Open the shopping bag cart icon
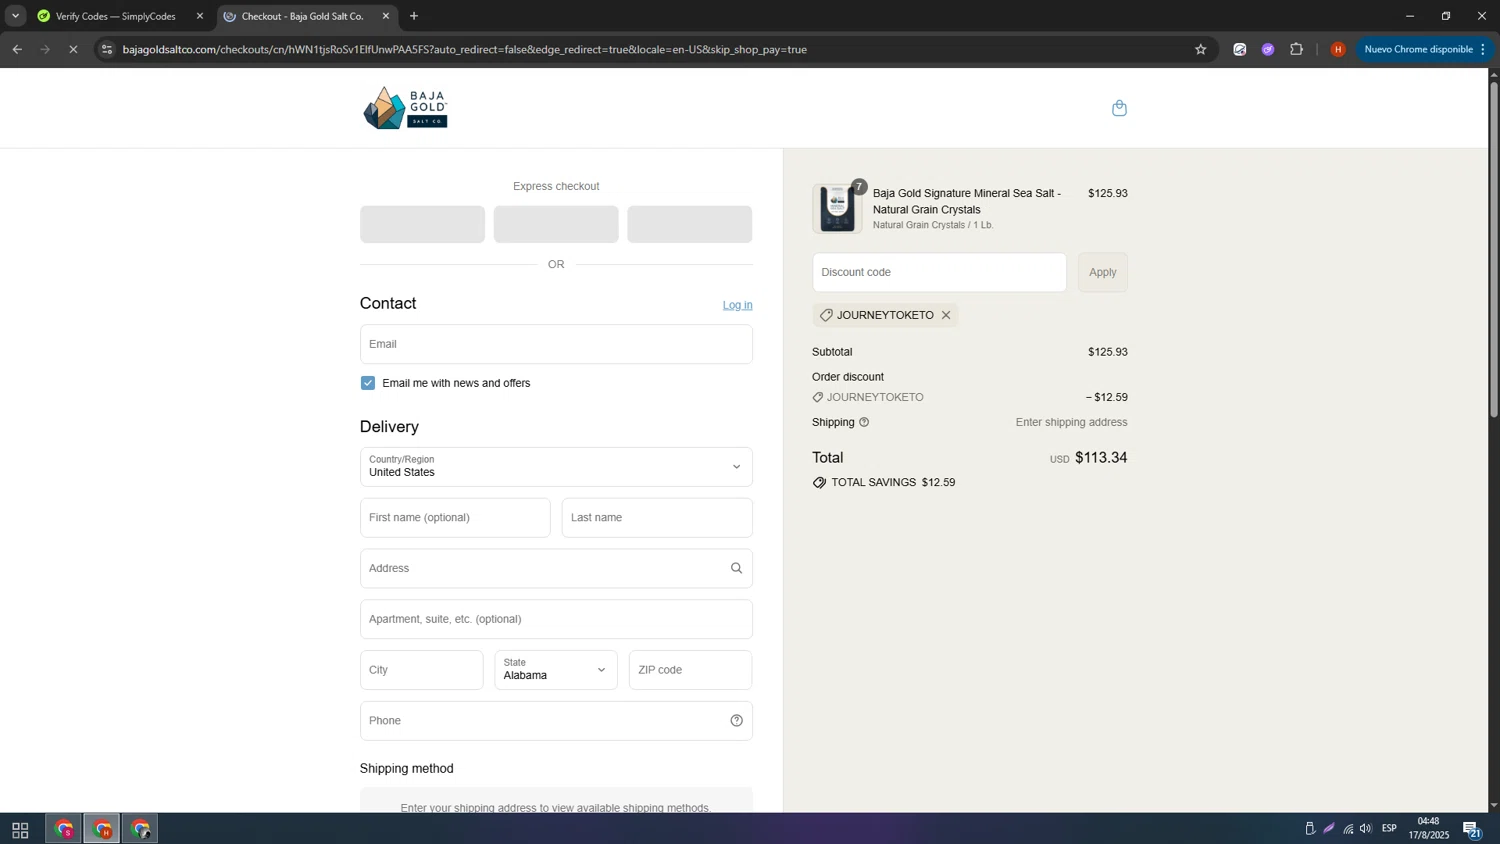 pyautogui.click(x=1119, y=108)
